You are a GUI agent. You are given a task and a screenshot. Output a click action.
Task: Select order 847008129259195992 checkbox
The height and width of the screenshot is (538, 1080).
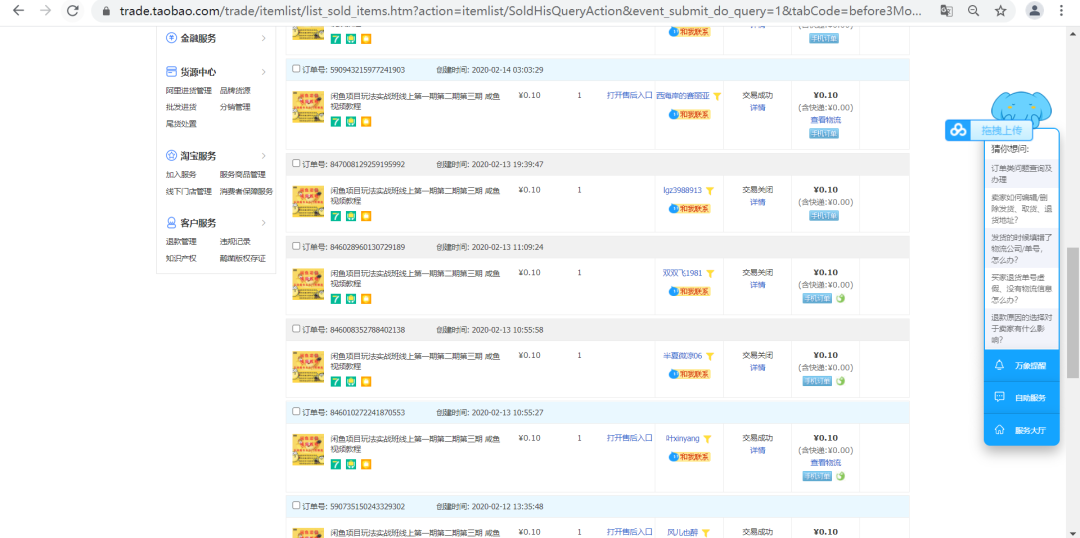click(295, 163)
